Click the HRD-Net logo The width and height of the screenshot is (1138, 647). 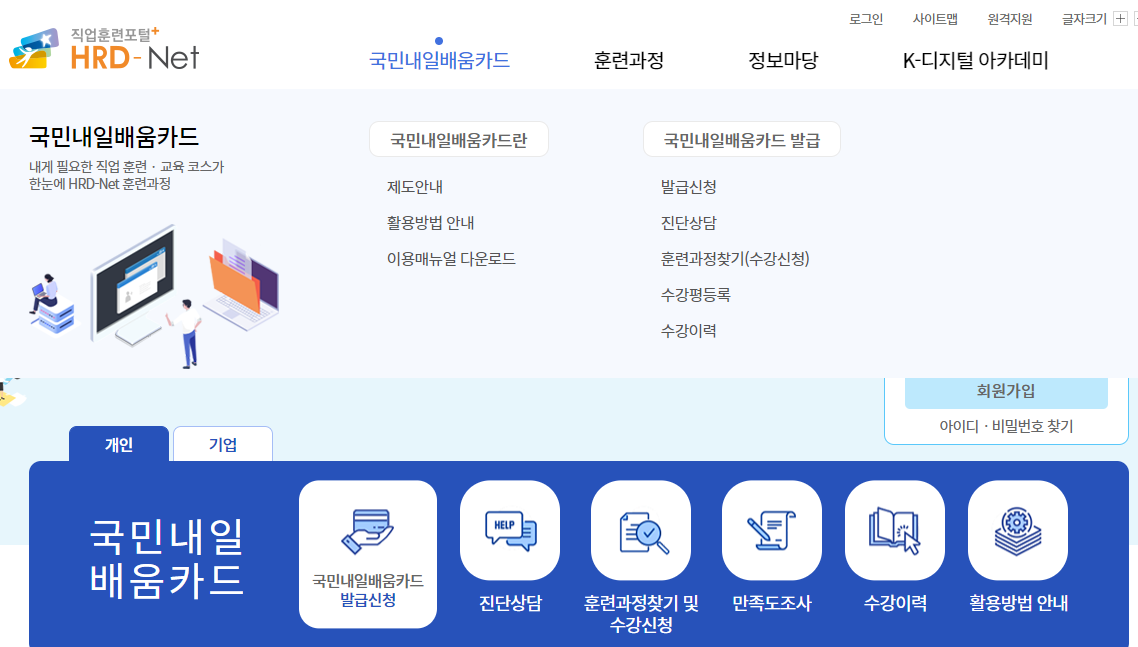(x=104, y=49)
